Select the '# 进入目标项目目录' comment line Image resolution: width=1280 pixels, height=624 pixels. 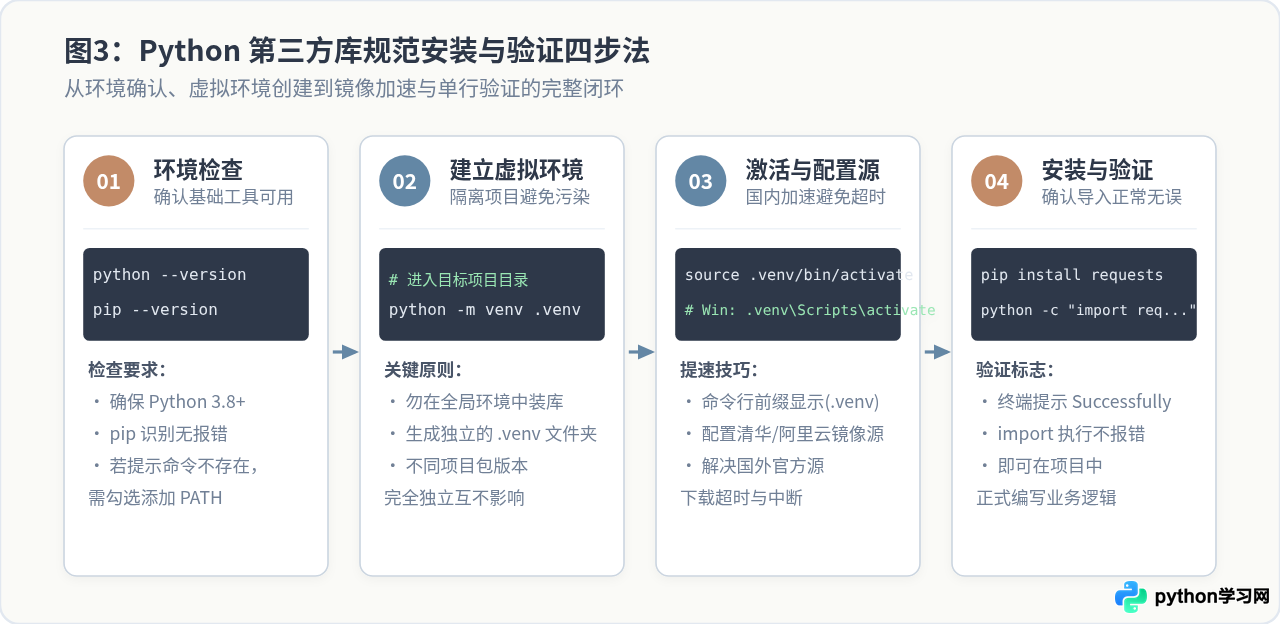coord(458,280)
